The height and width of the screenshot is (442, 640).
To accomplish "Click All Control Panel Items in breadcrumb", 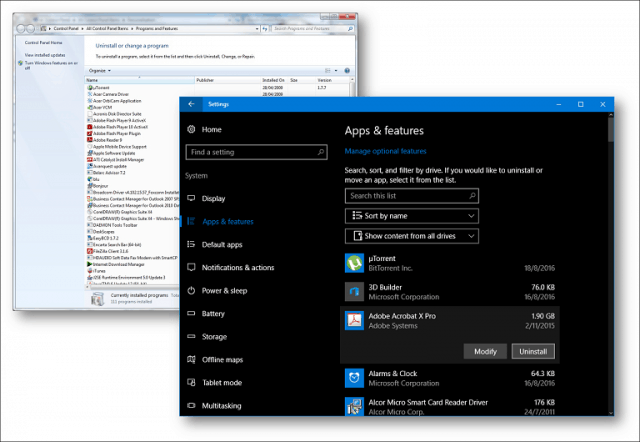I will tap(107, 29).
